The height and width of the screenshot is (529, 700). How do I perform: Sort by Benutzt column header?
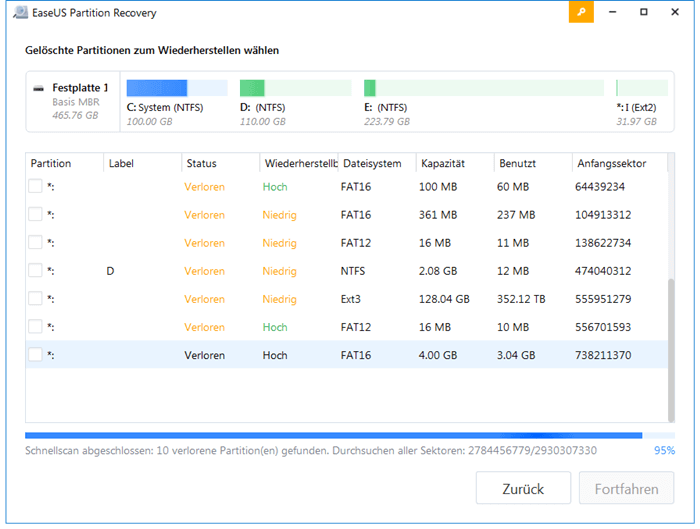click(533, 163)
